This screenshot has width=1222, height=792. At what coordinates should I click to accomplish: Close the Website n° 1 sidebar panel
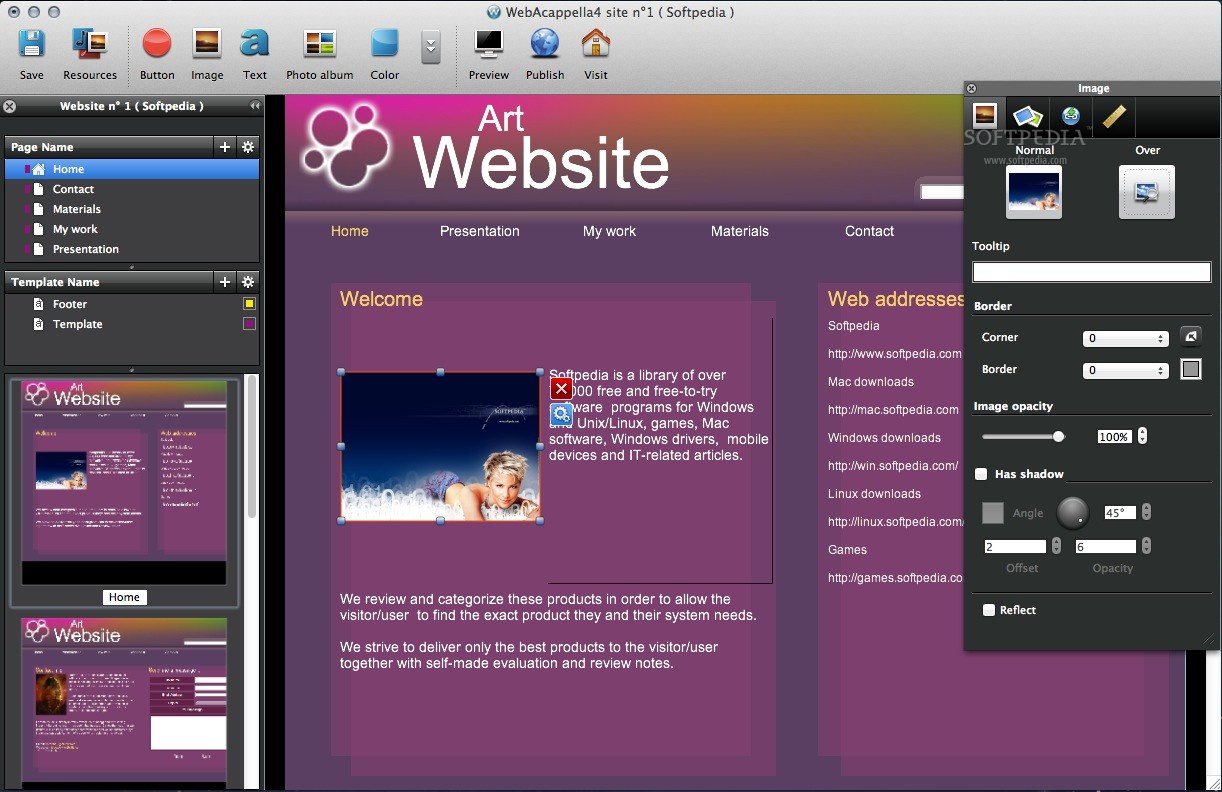(x=10, y=105)
